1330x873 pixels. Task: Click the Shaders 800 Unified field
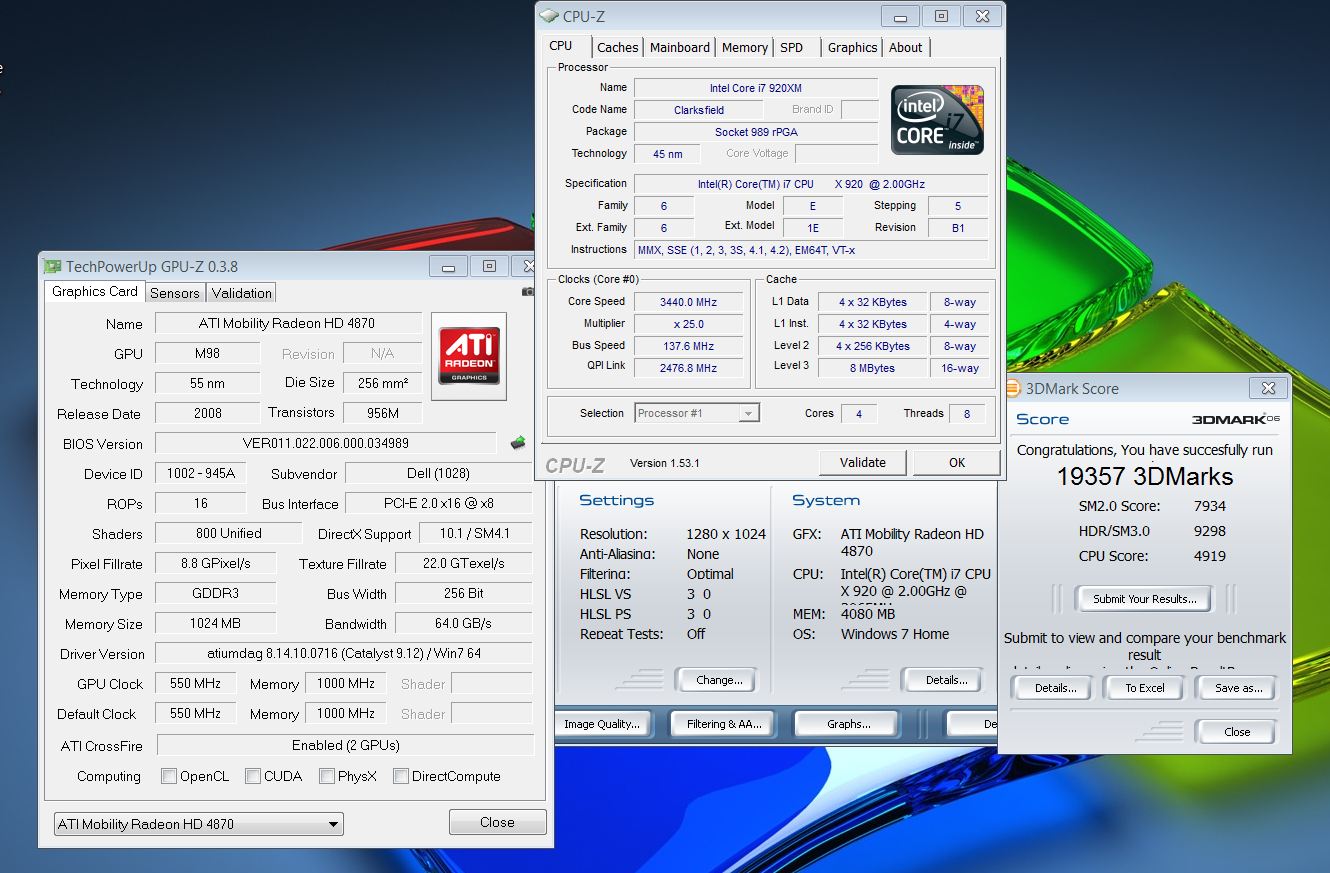point(228,533)
